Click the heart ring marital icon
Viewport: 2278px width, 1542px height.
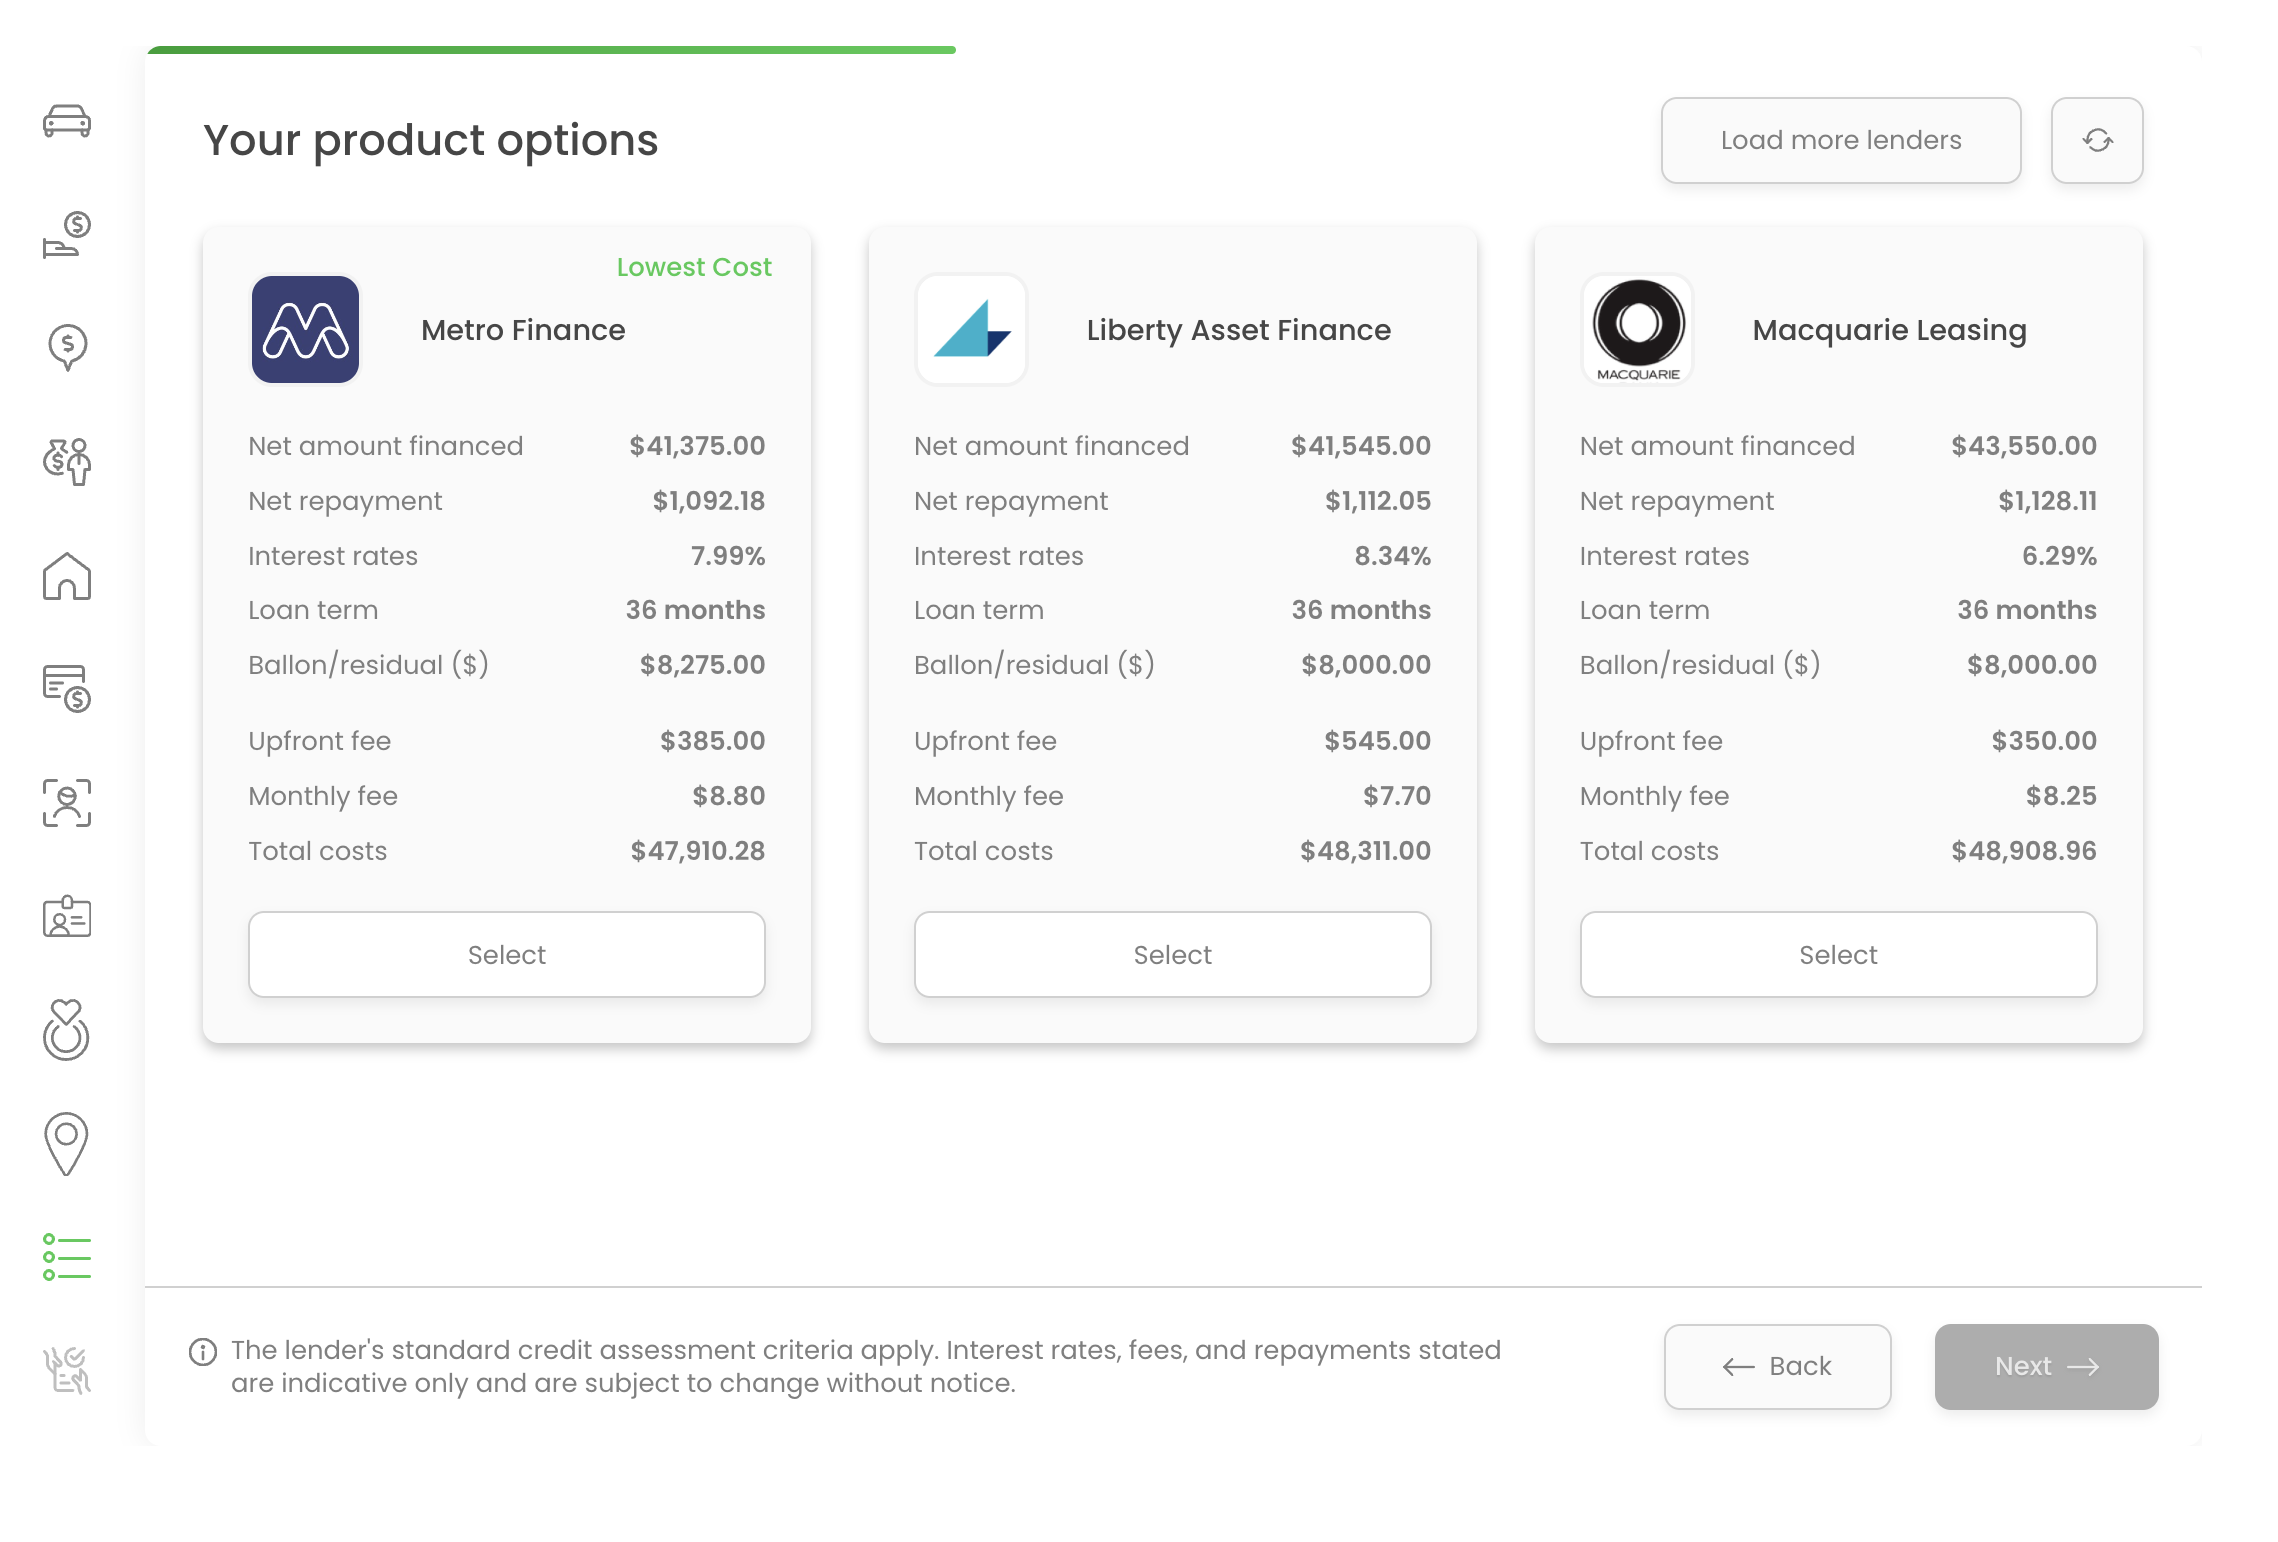pos(67,1030)
